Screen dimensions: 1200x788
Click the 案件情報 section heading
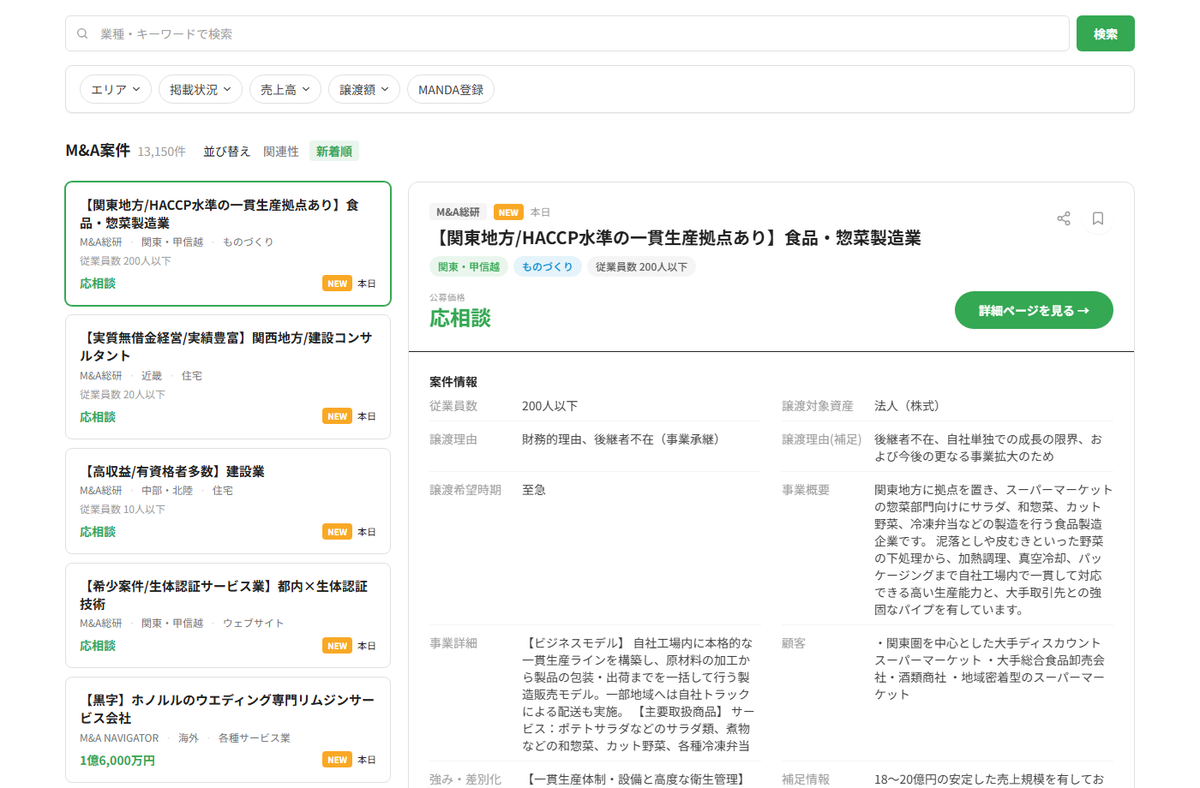[x=454, y=381]
